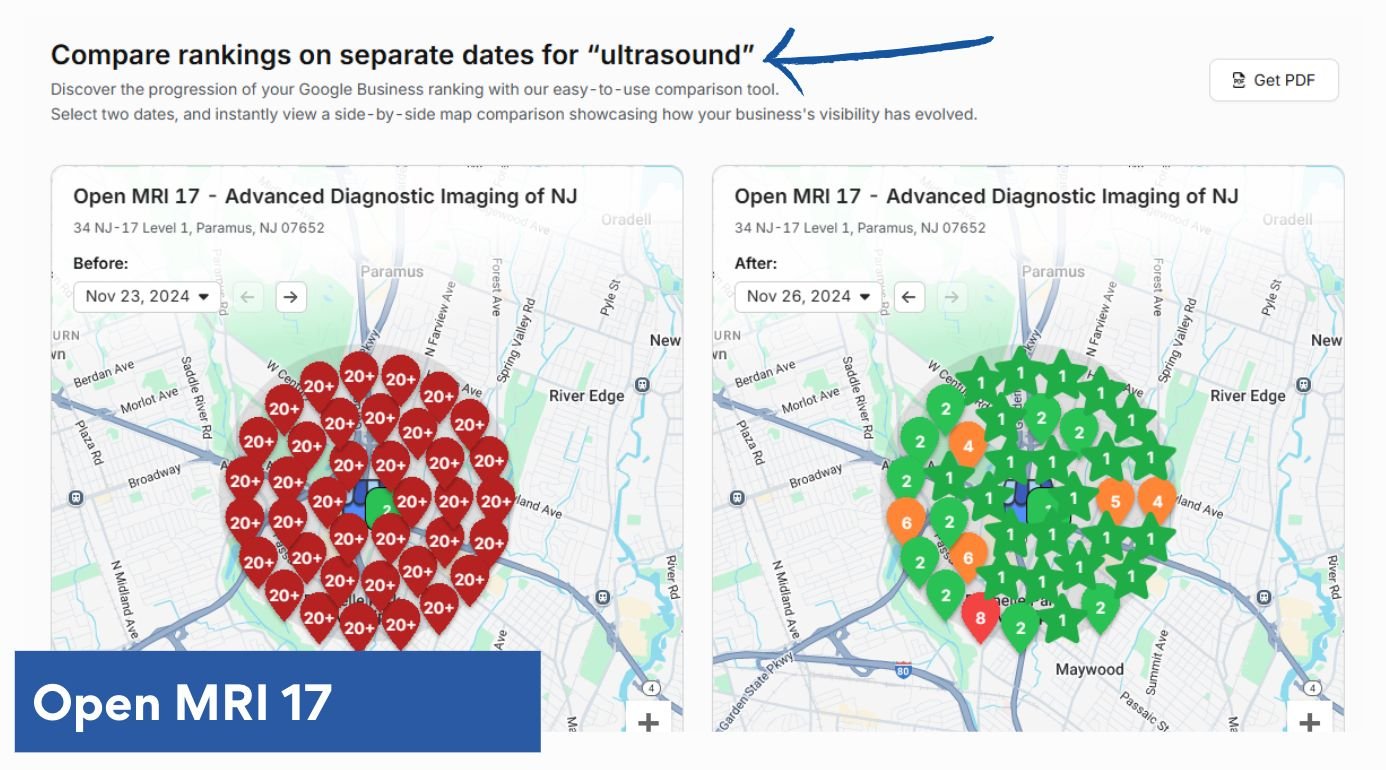The image size is (1386, 770).
Task: Click previous-date left arrow on Before map
Action: [x=249, y=297]
